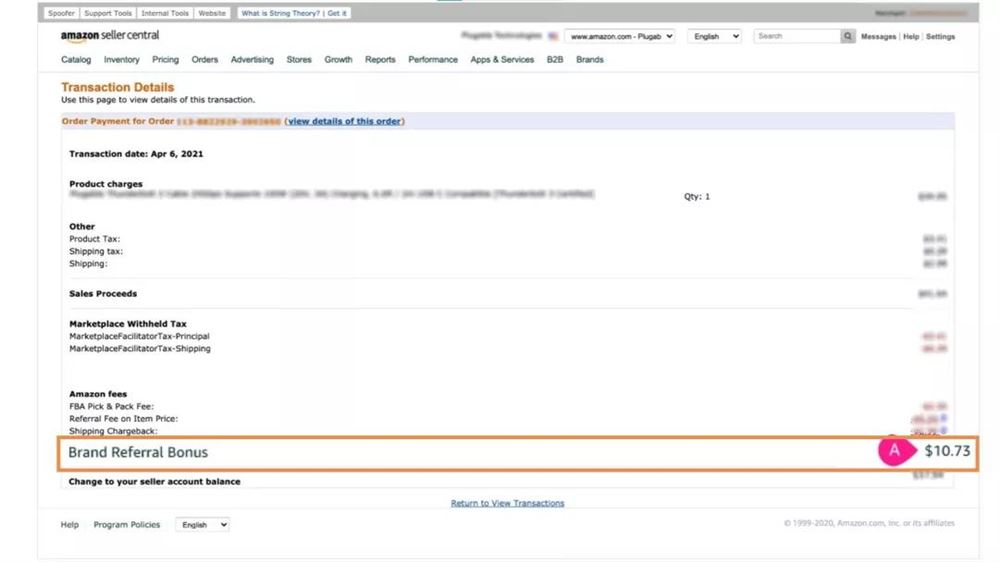The image size is (999, 562).
Task: Open the Reports menu
Action: [x=380, y=59]
